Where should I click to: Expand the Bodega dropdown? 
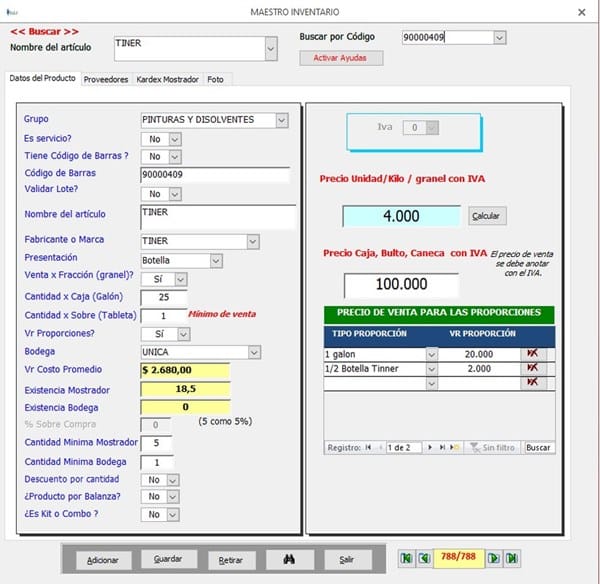coord(253,352)
